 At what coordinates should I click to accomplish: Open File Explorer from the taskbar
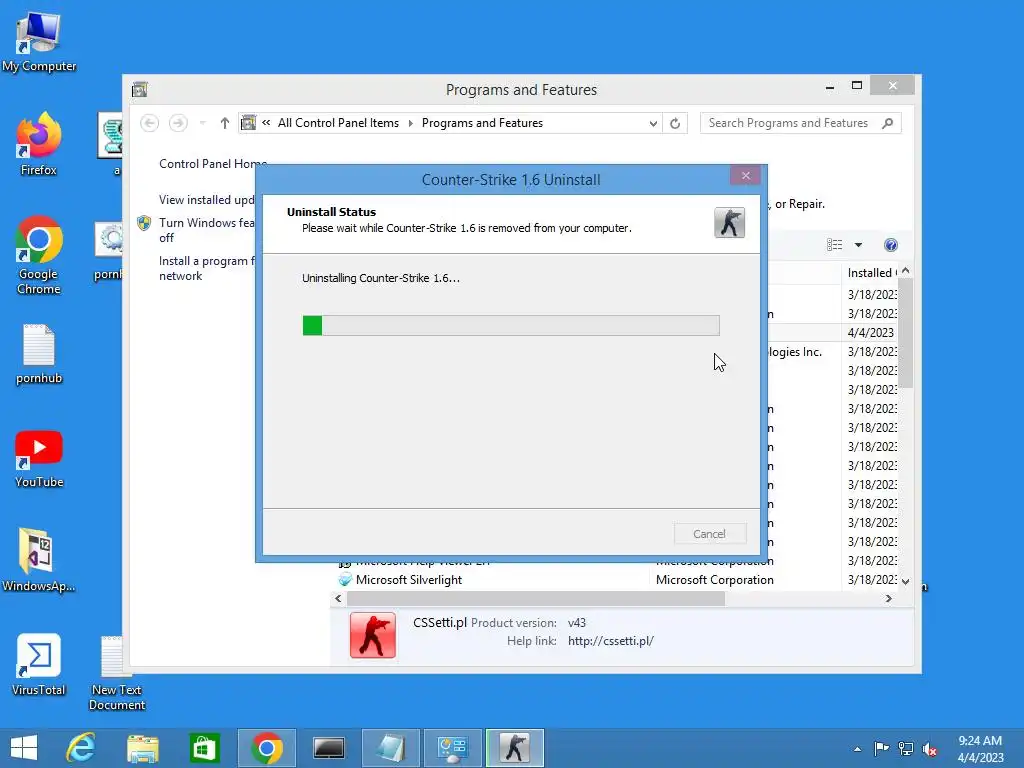click(x=142, y=748)
